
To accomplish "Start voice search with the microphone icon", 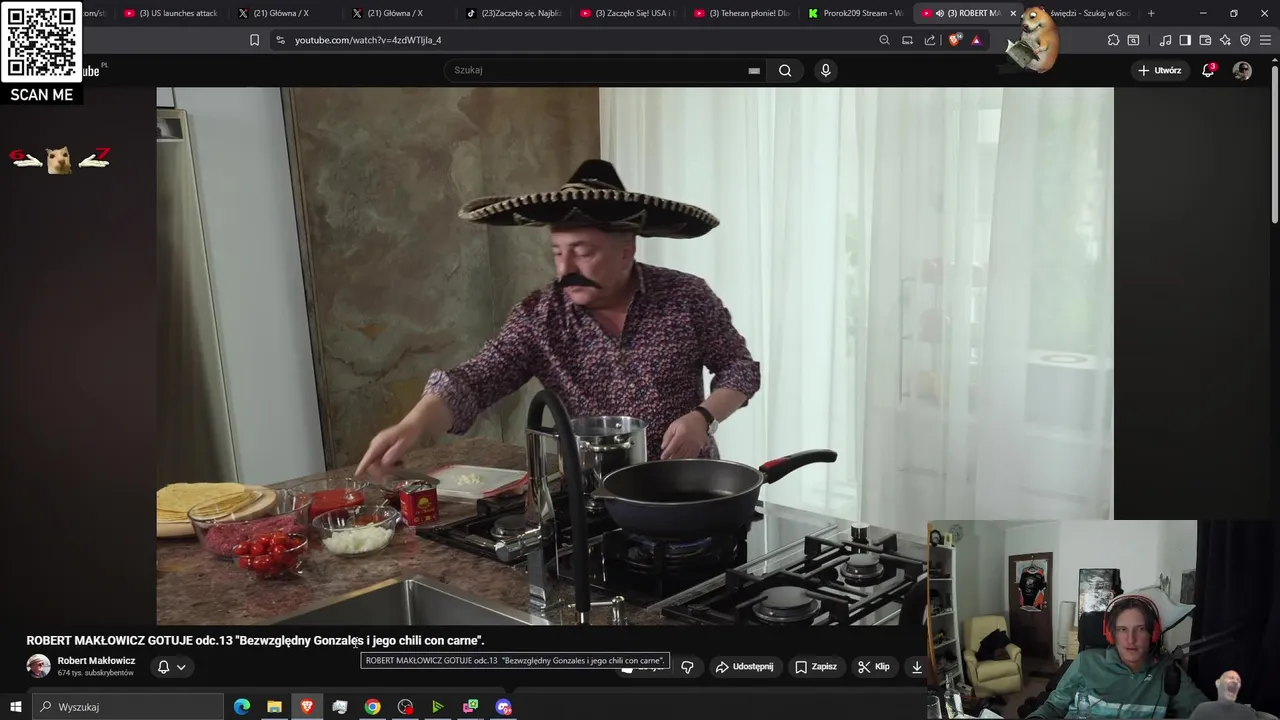I will pyautogui.click(x=825, y=70).
